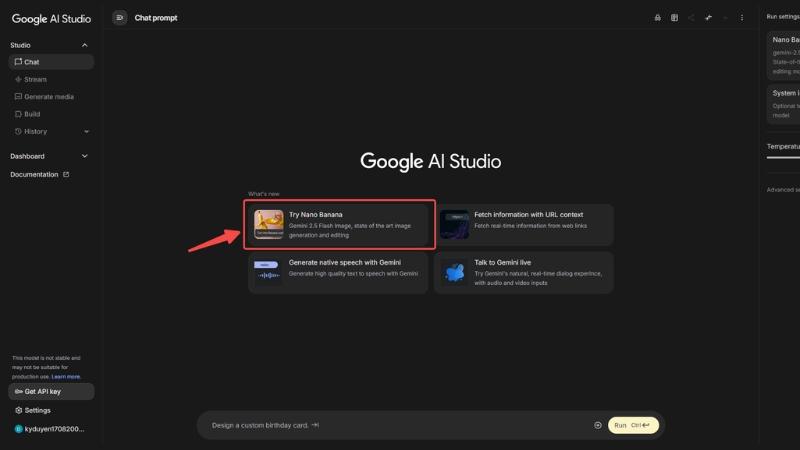The height and width of the screenshot is (450, 800).
Task: Collapse the Studio section chevron
Action: point(85,45)
